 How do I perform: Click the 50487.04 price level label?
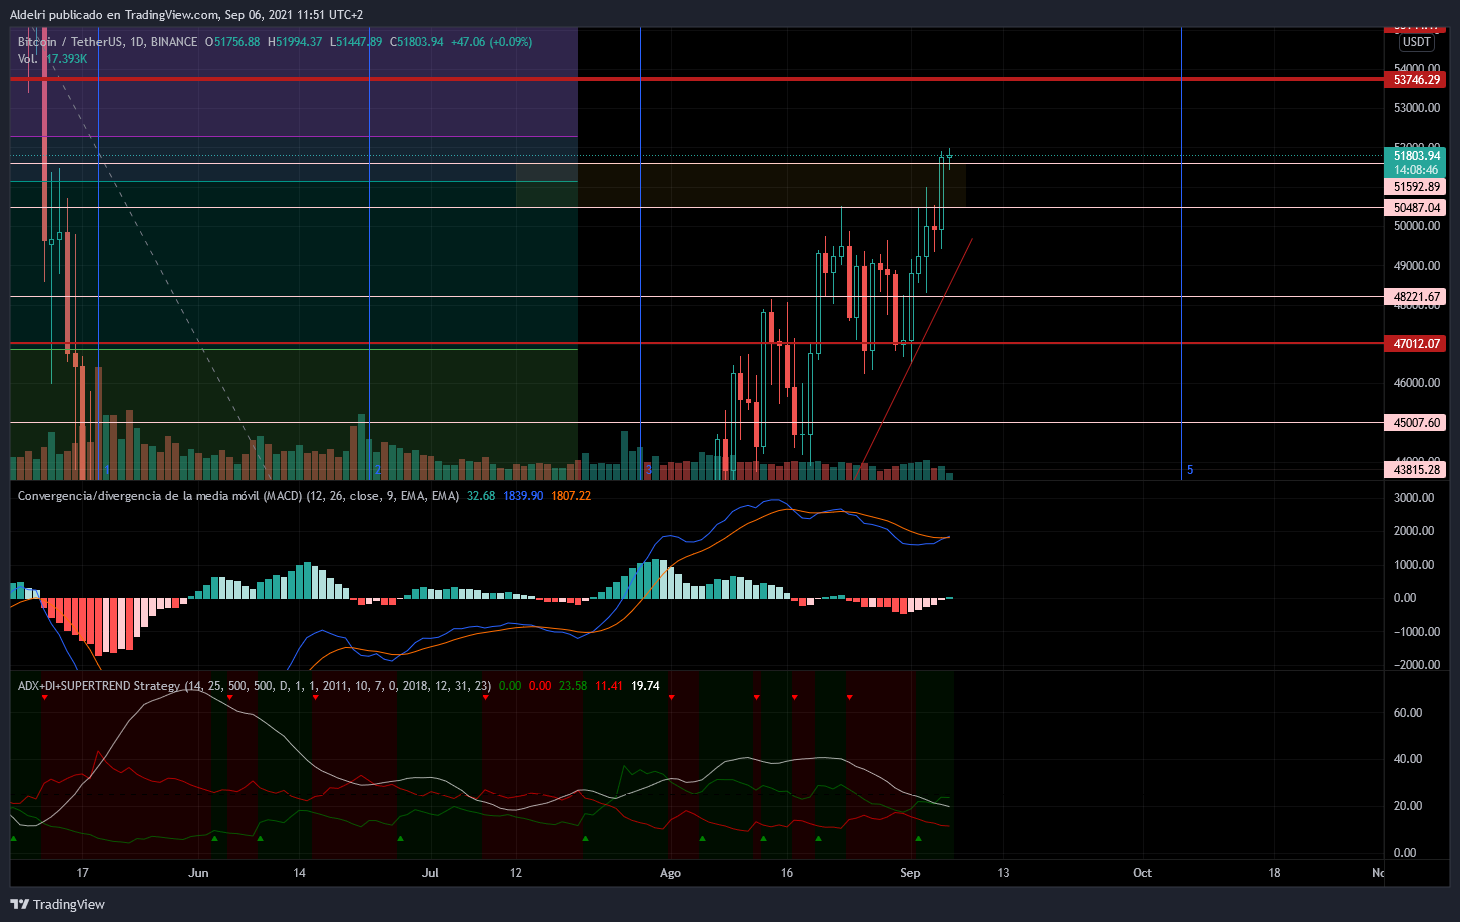pos(1416,208)
